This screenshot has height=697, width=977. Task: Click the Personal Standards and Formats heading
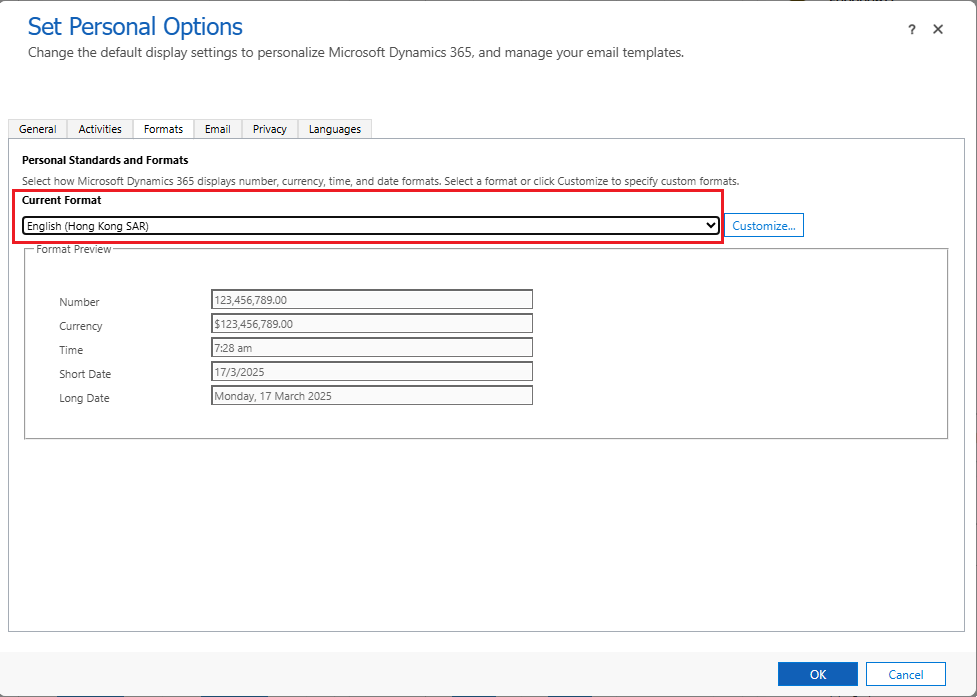[x=105, y=160]
